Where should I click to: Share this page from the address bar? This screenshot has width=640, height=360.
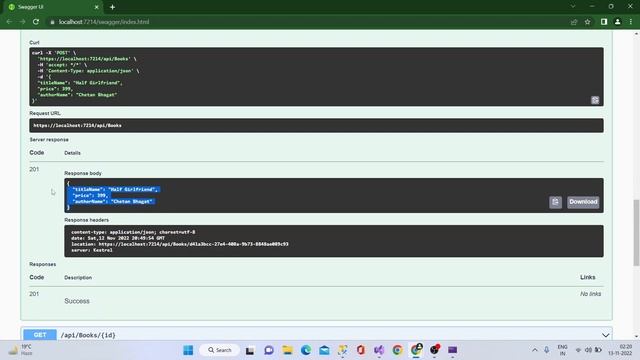pos(574,22)
